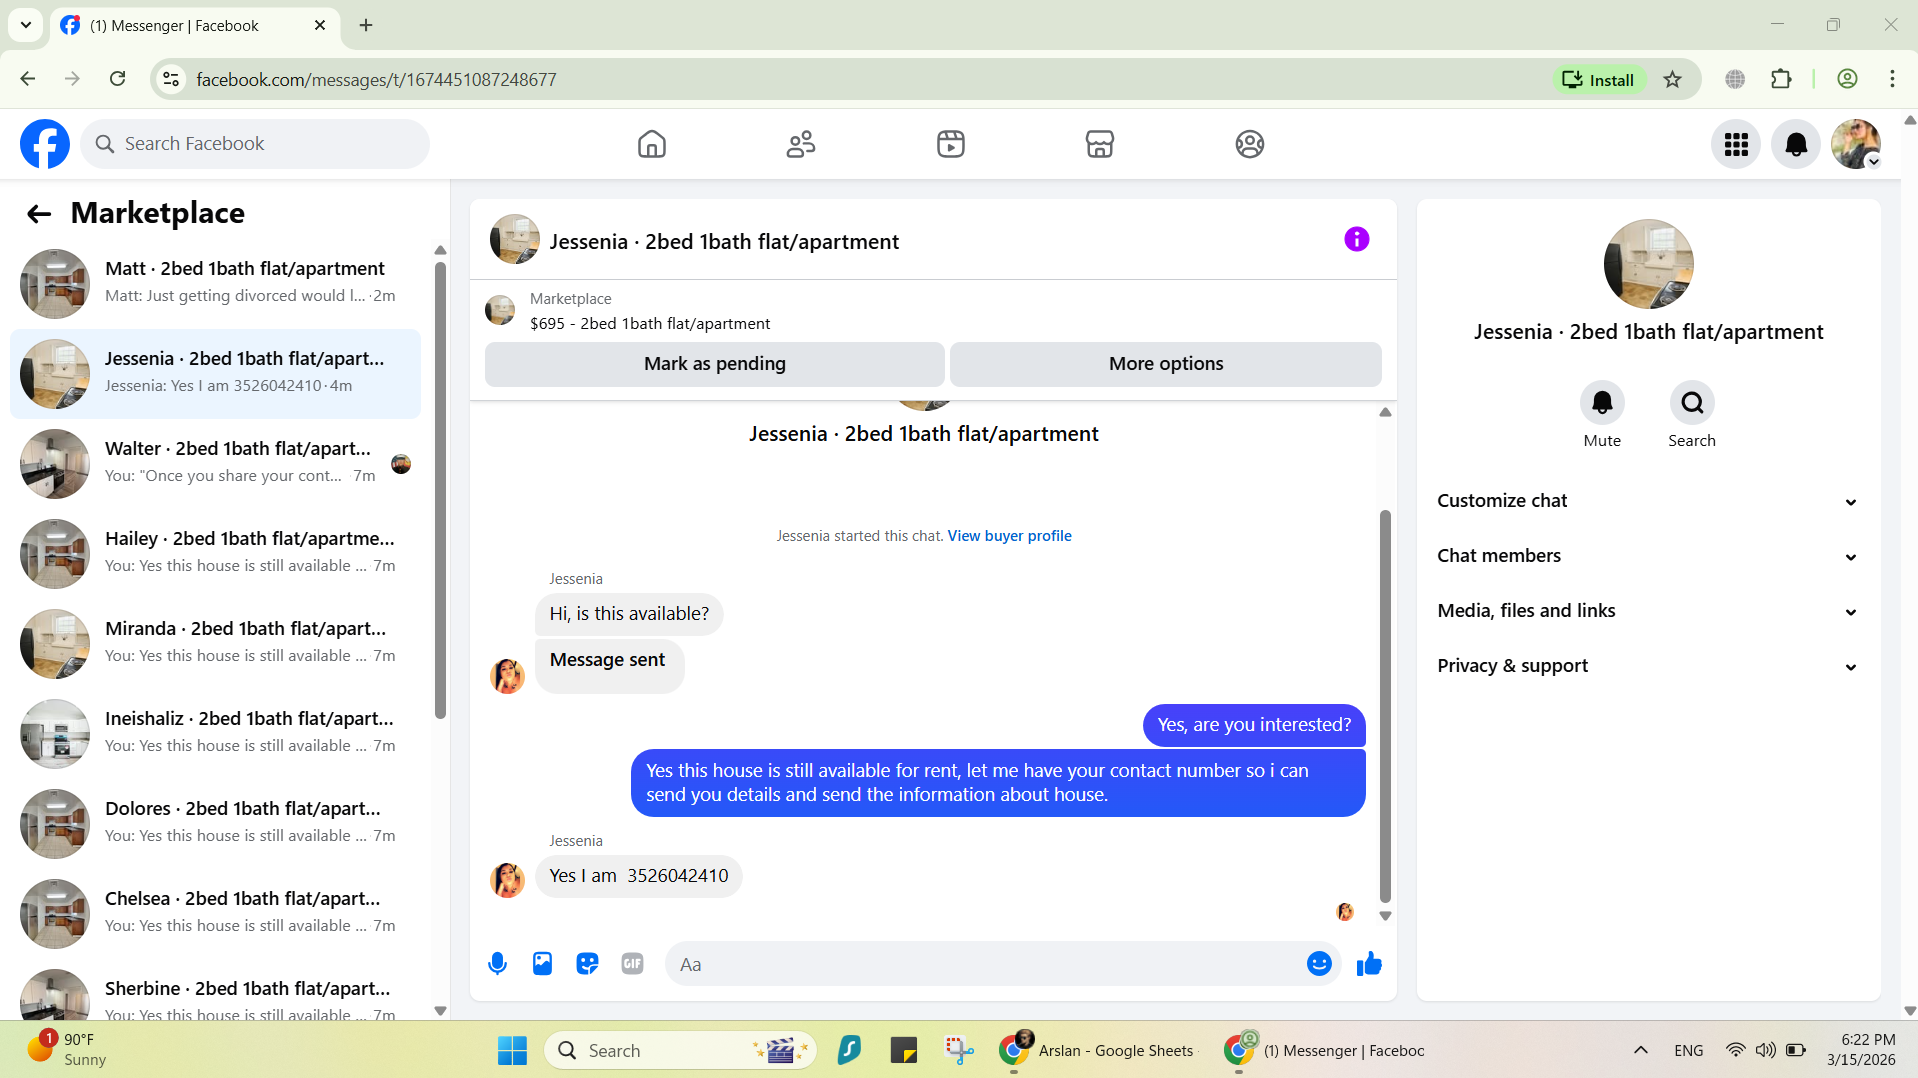Click the message input field
The width and height of the screenshot is (1918, 1078).
(985, 964)
